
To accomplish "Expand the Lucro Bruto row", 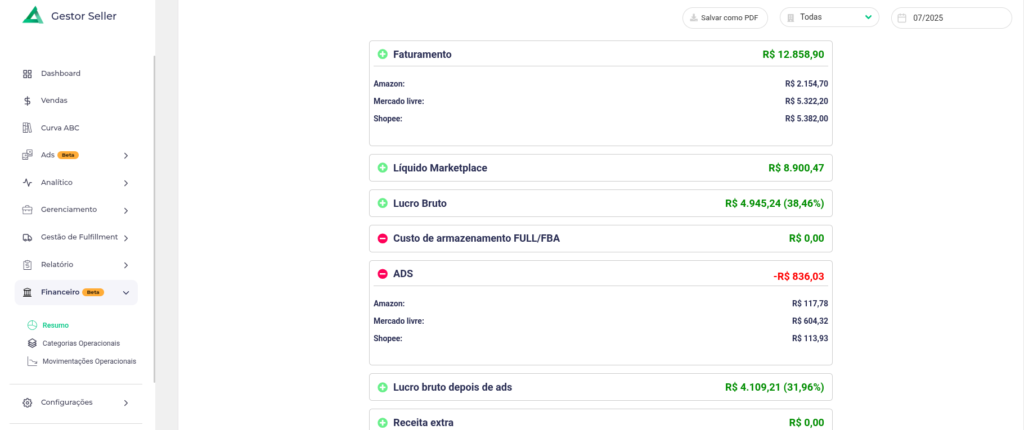I will tap(601, 203).
